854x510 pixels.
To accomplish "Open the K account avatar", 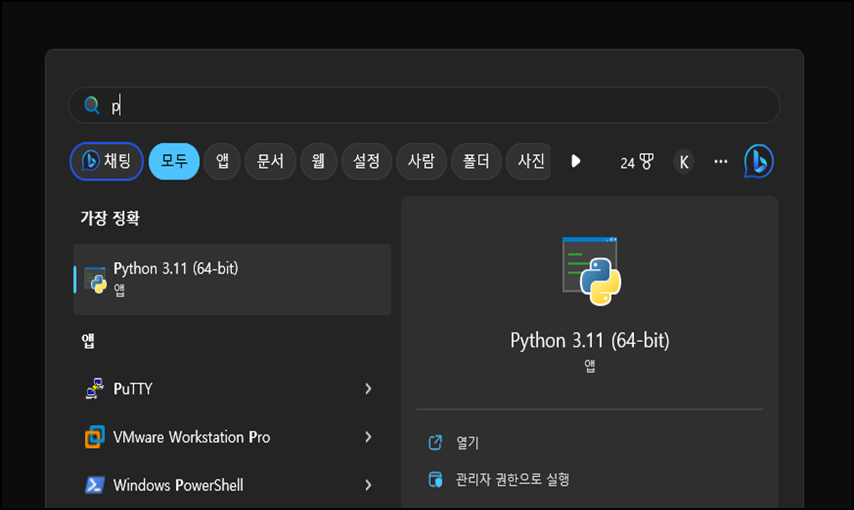I will (x=684, y=162).
